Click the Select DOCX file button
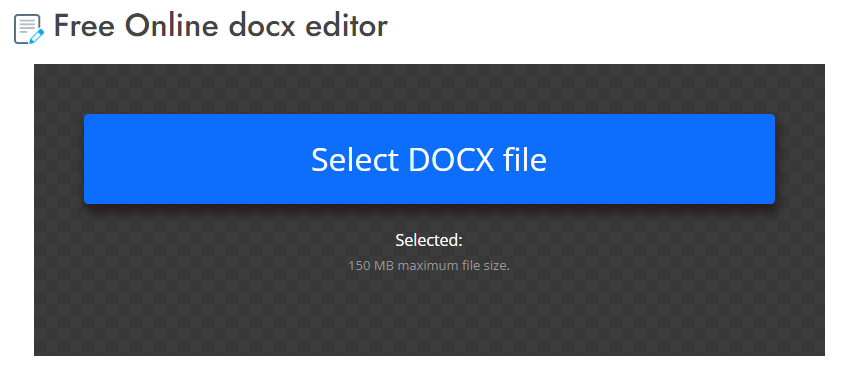The height and width of the screenshot is (372, 850). tap(429, 159)
